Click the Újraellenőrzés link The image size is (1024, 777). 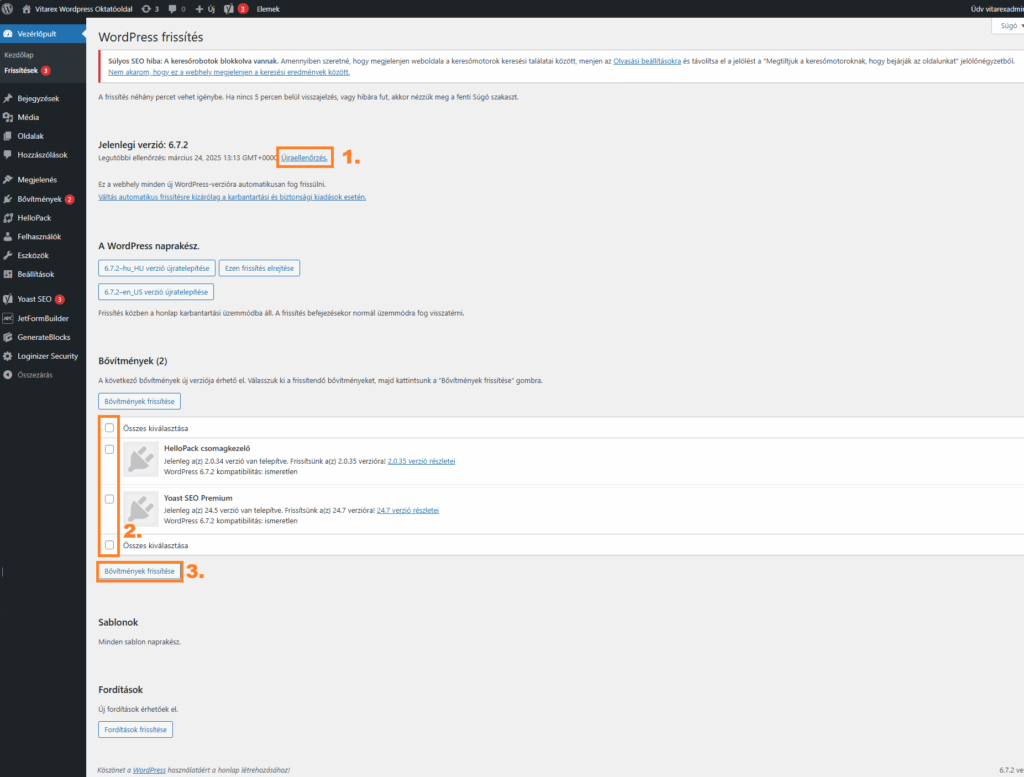point(304,158)
